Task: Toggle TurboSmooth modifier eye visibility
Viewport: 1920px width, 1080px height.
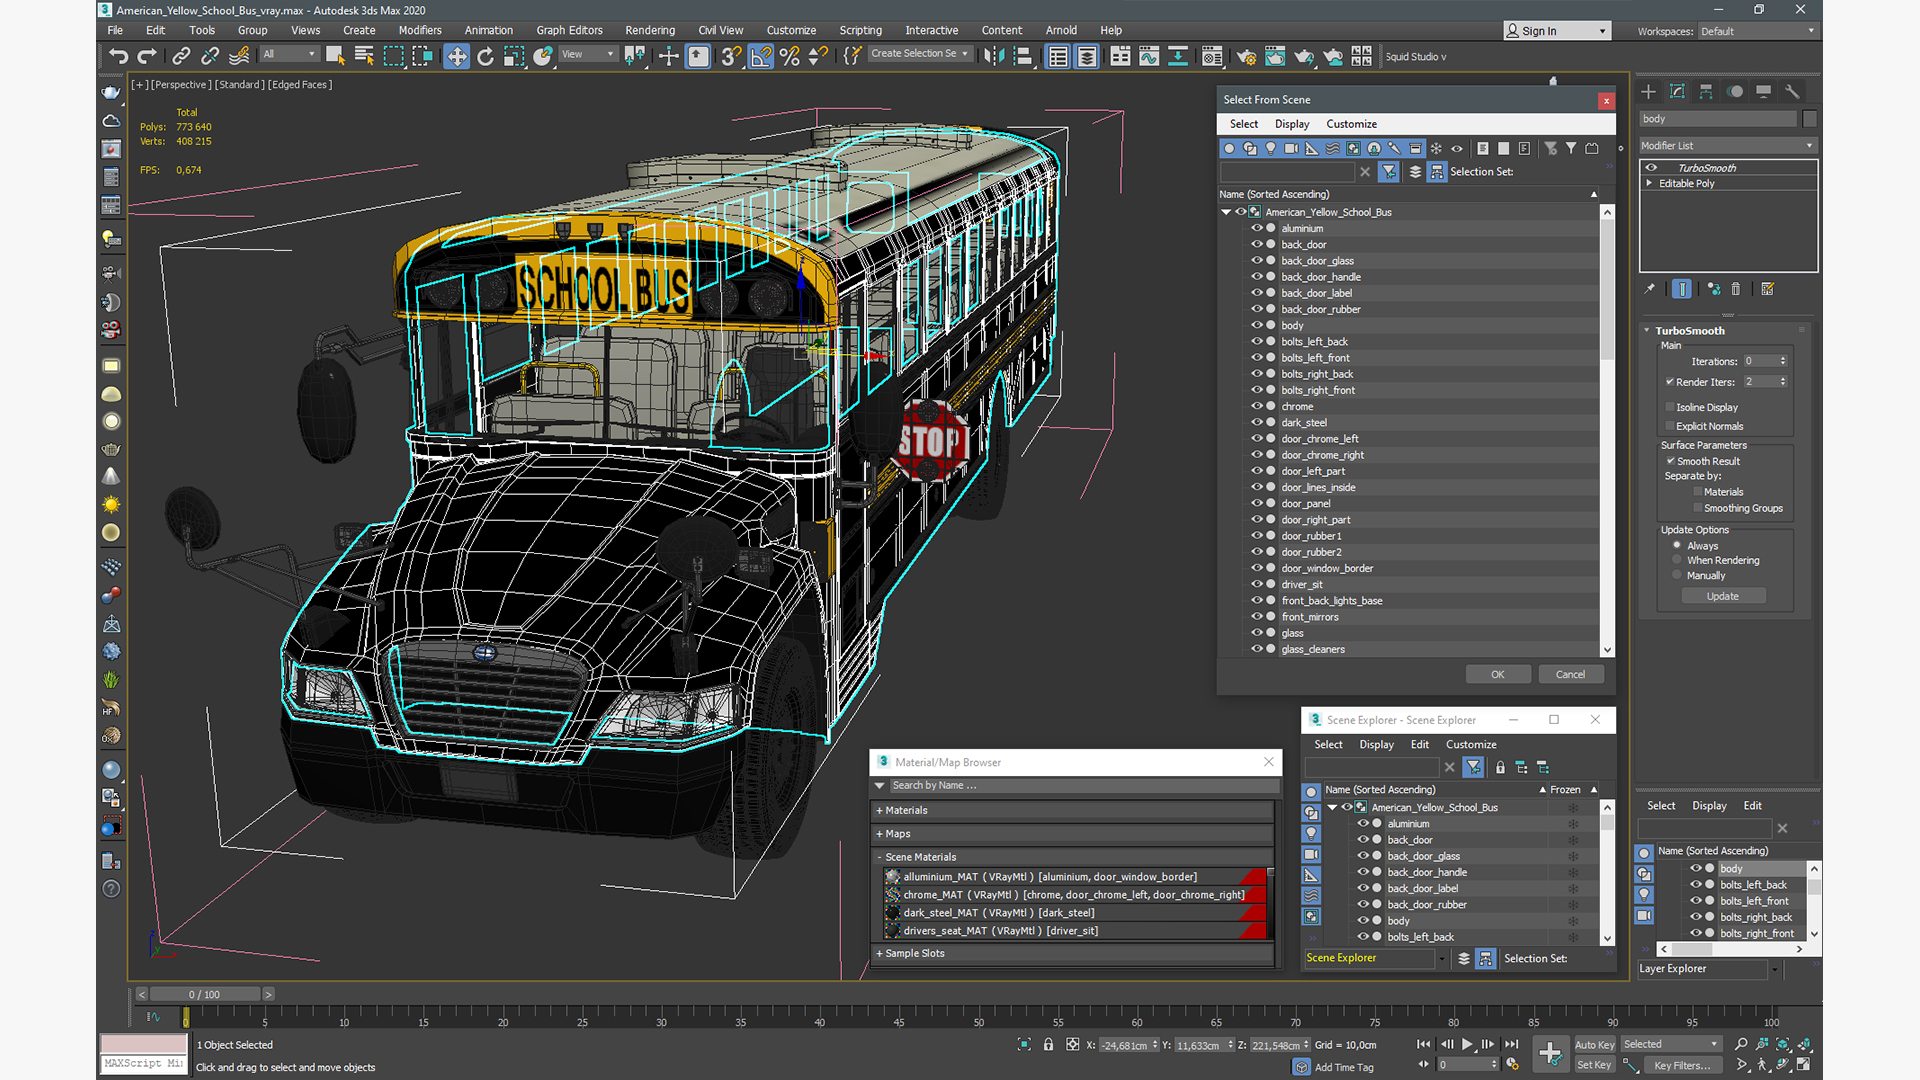Action: [1651, 168]
